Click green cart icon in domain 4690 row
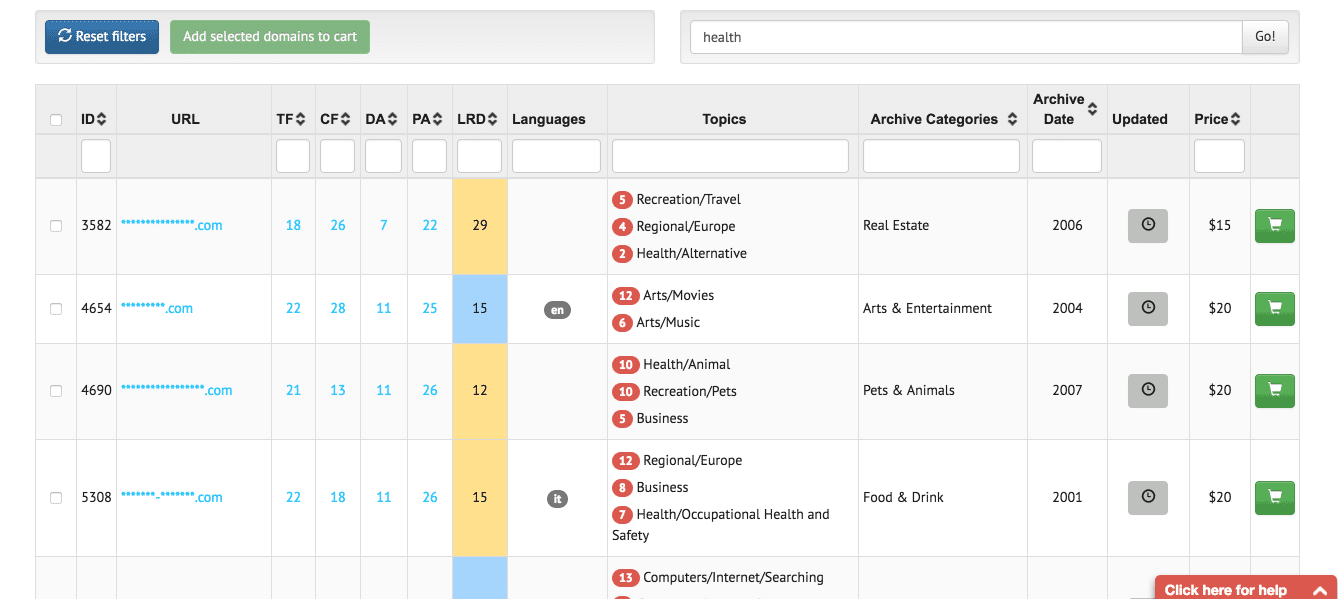 pyautogui.click(x=1274, y=391)
